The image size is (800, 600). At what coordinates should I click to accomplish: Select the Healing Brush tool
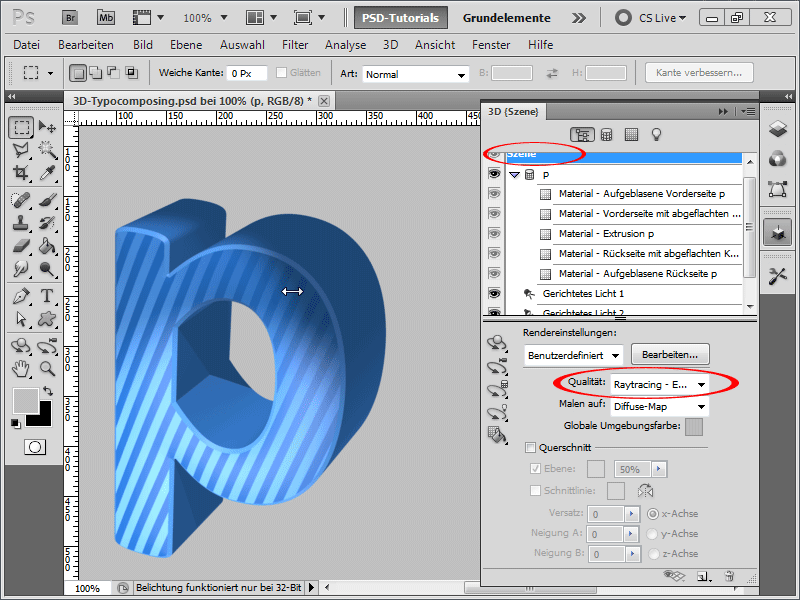pos(21,200)
